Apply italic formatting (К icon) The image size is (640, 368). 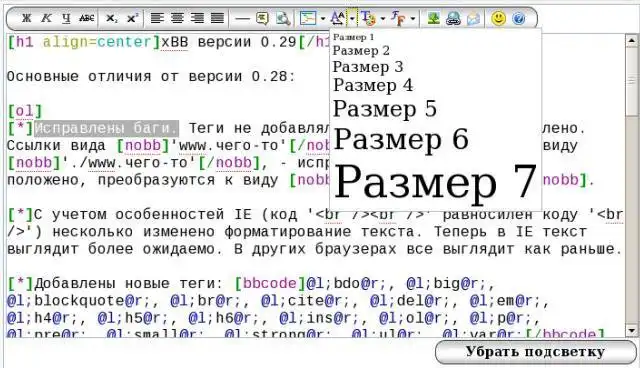(x=47, y=18)
